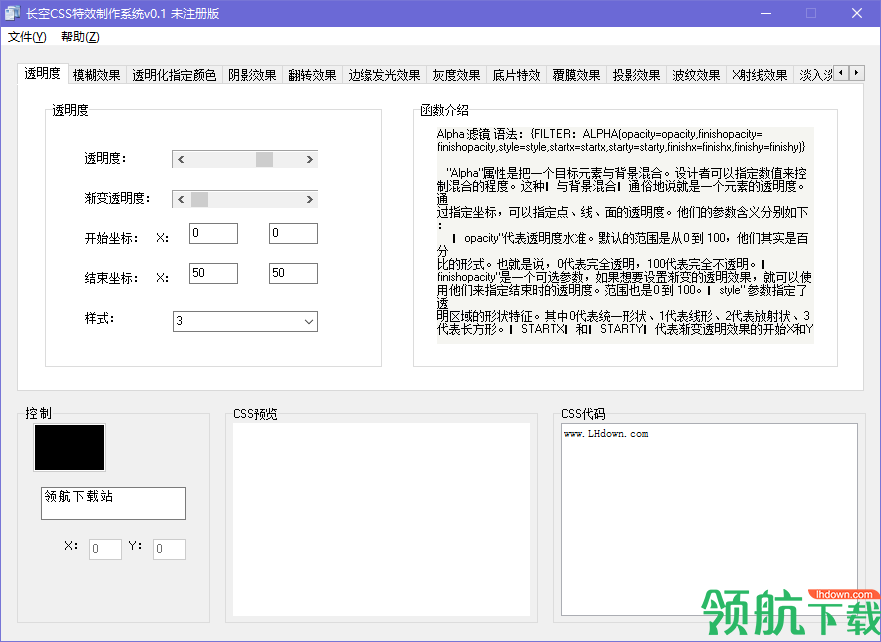Switch to the 边缘发光效果 tab
The image size is (881, 642).
coord(384,75)
